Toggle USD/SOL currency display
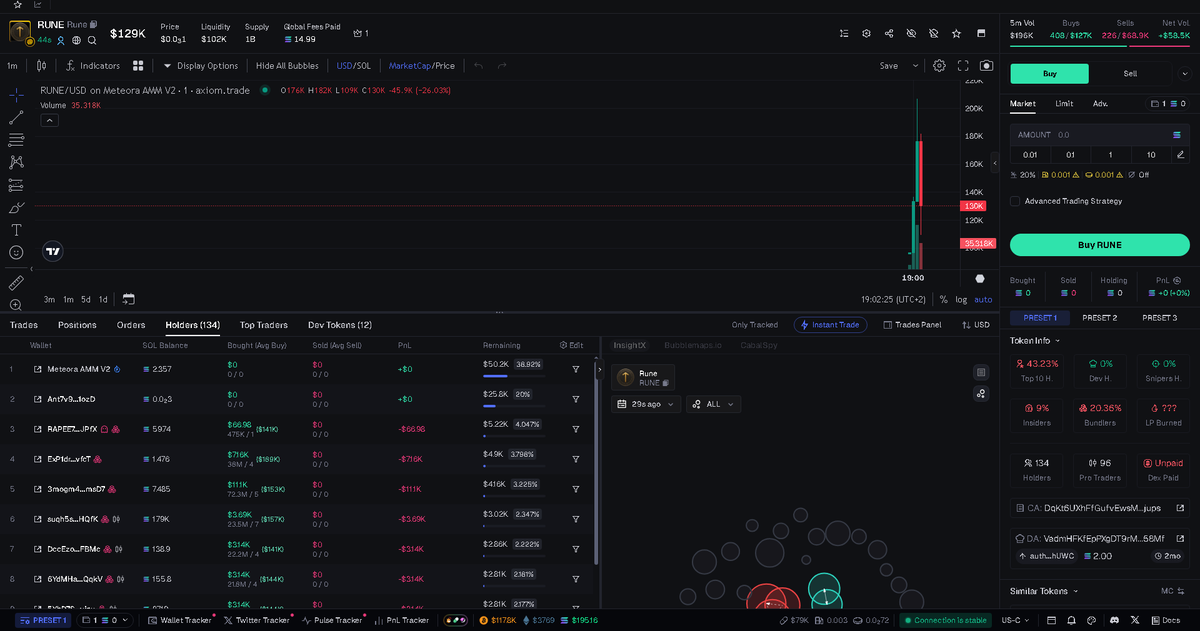Viewport: 1200px width, 631px height. pos(353,66)
